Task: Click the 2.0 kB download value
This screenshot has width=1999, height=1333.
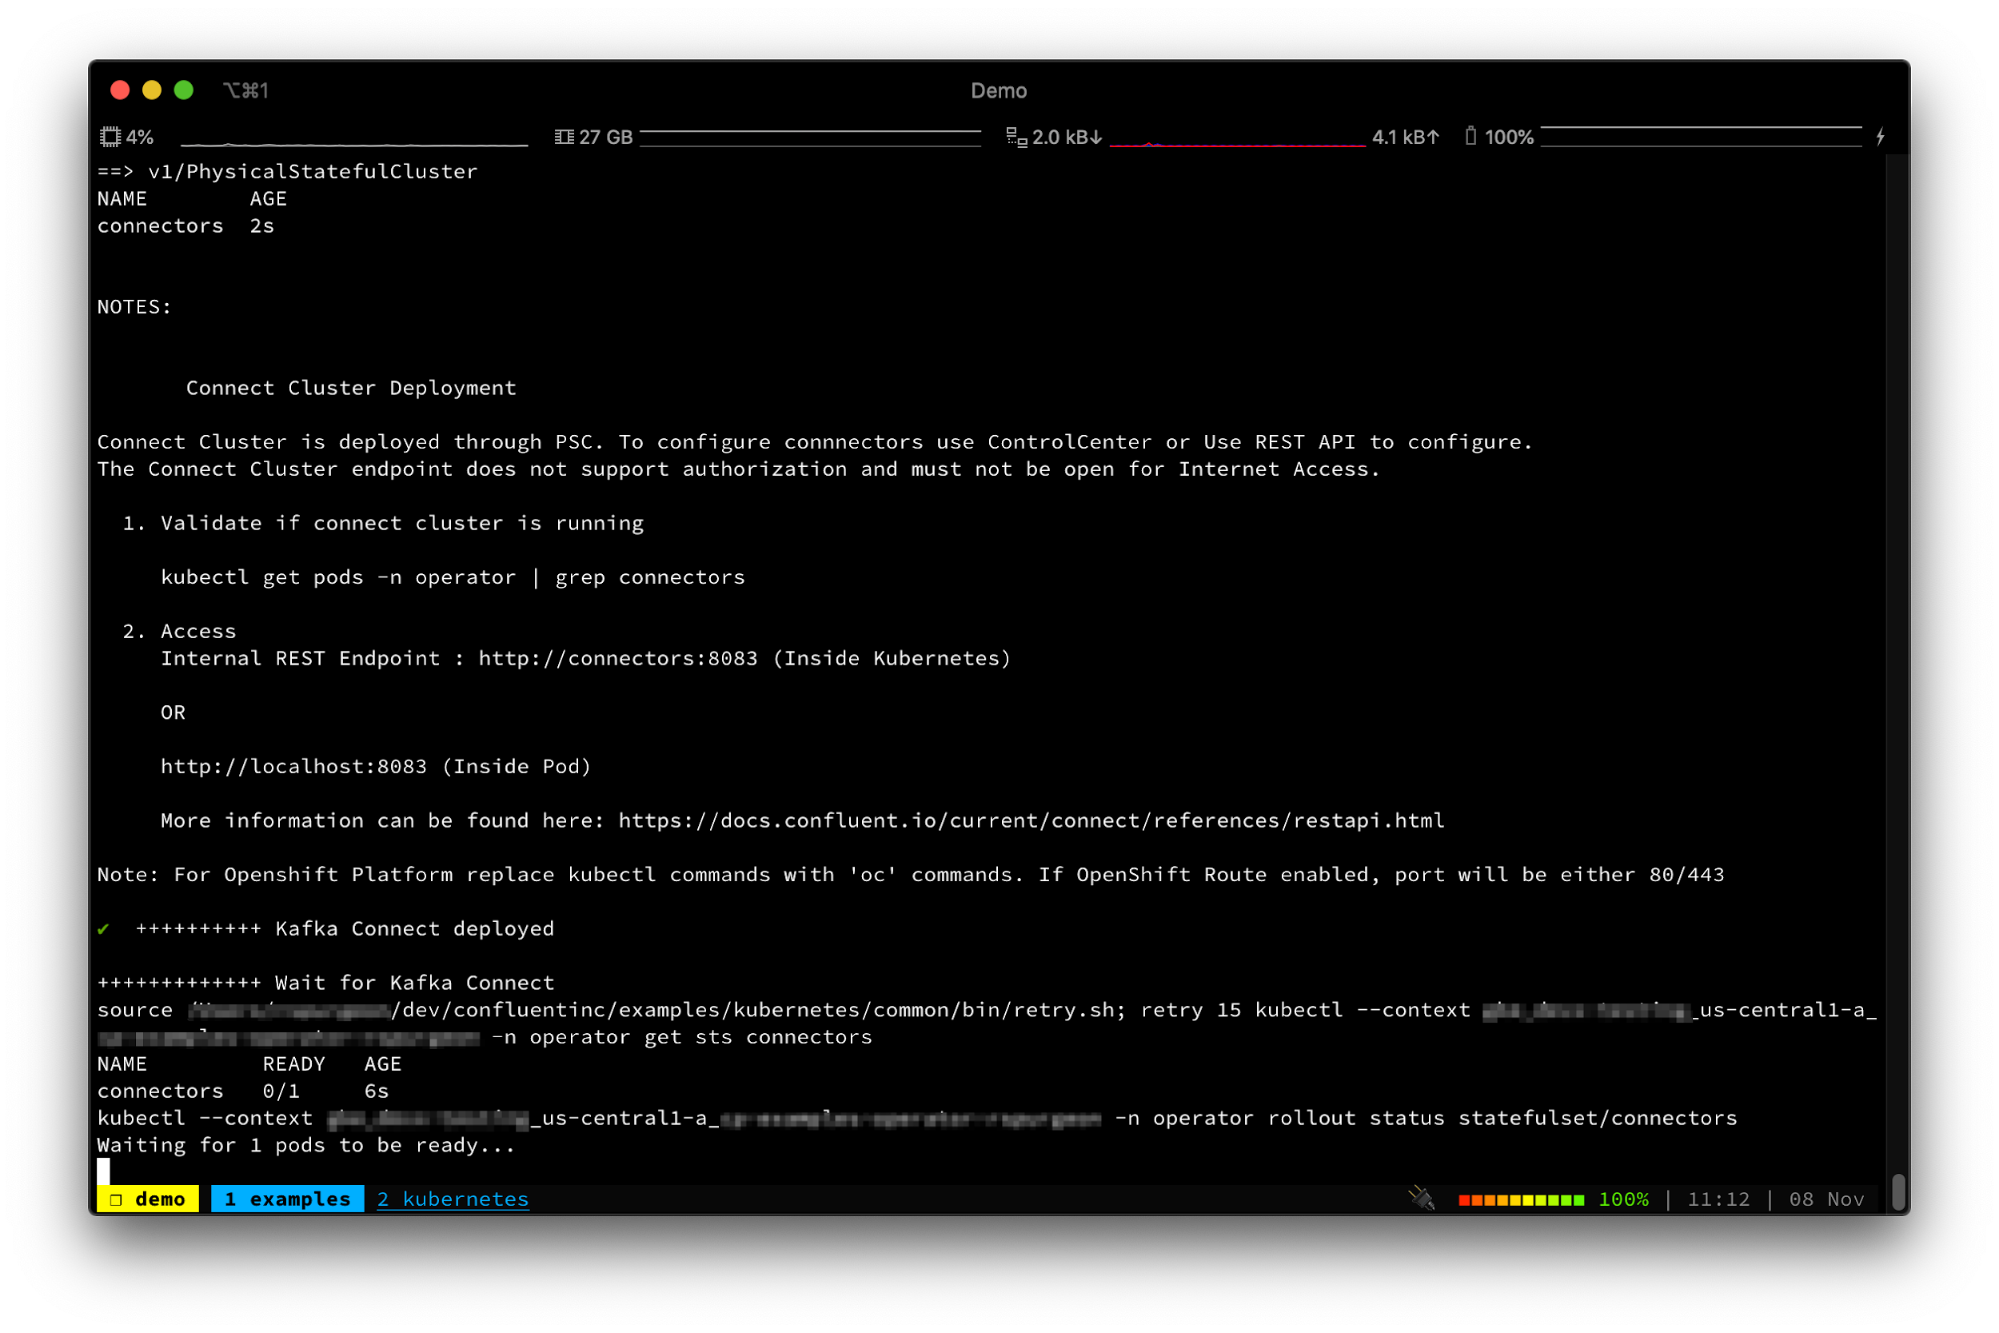Action: (1066, 137)
